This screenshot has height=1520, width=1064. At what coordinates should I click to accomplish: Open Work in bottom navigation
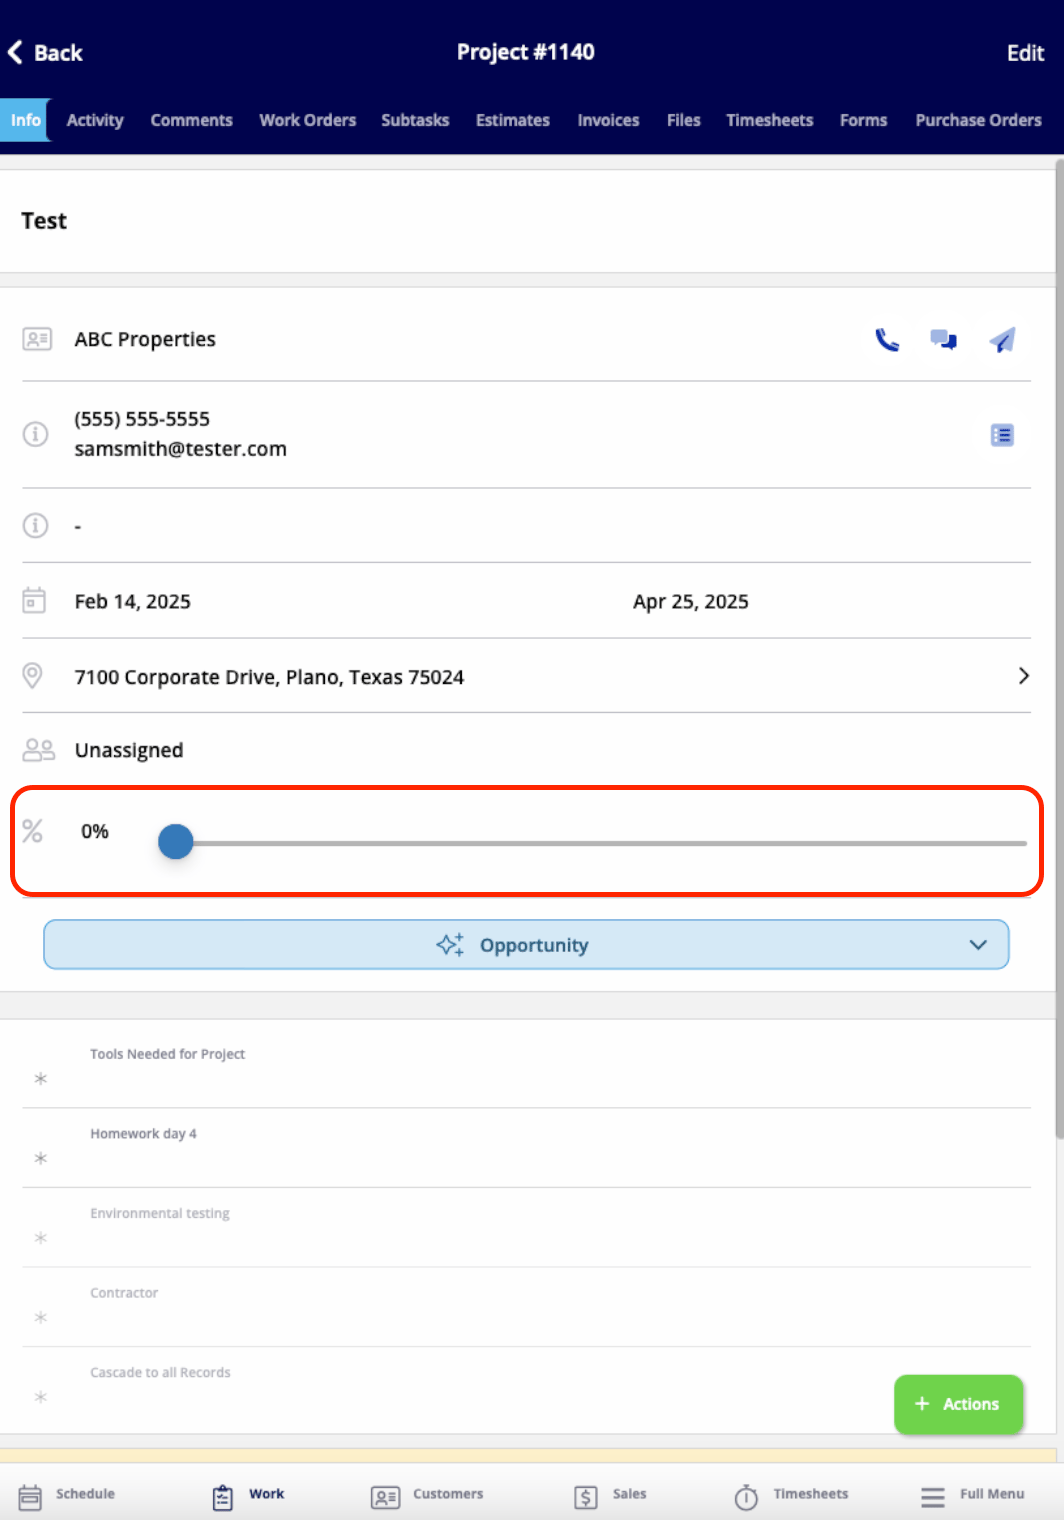coord(248,1495)
